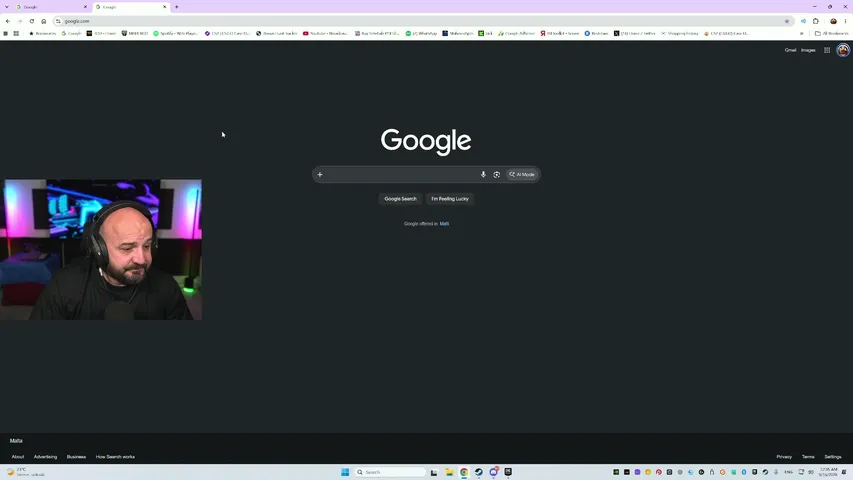Open the Business footer link
The image size is (853, 480).
coord(76,457)
